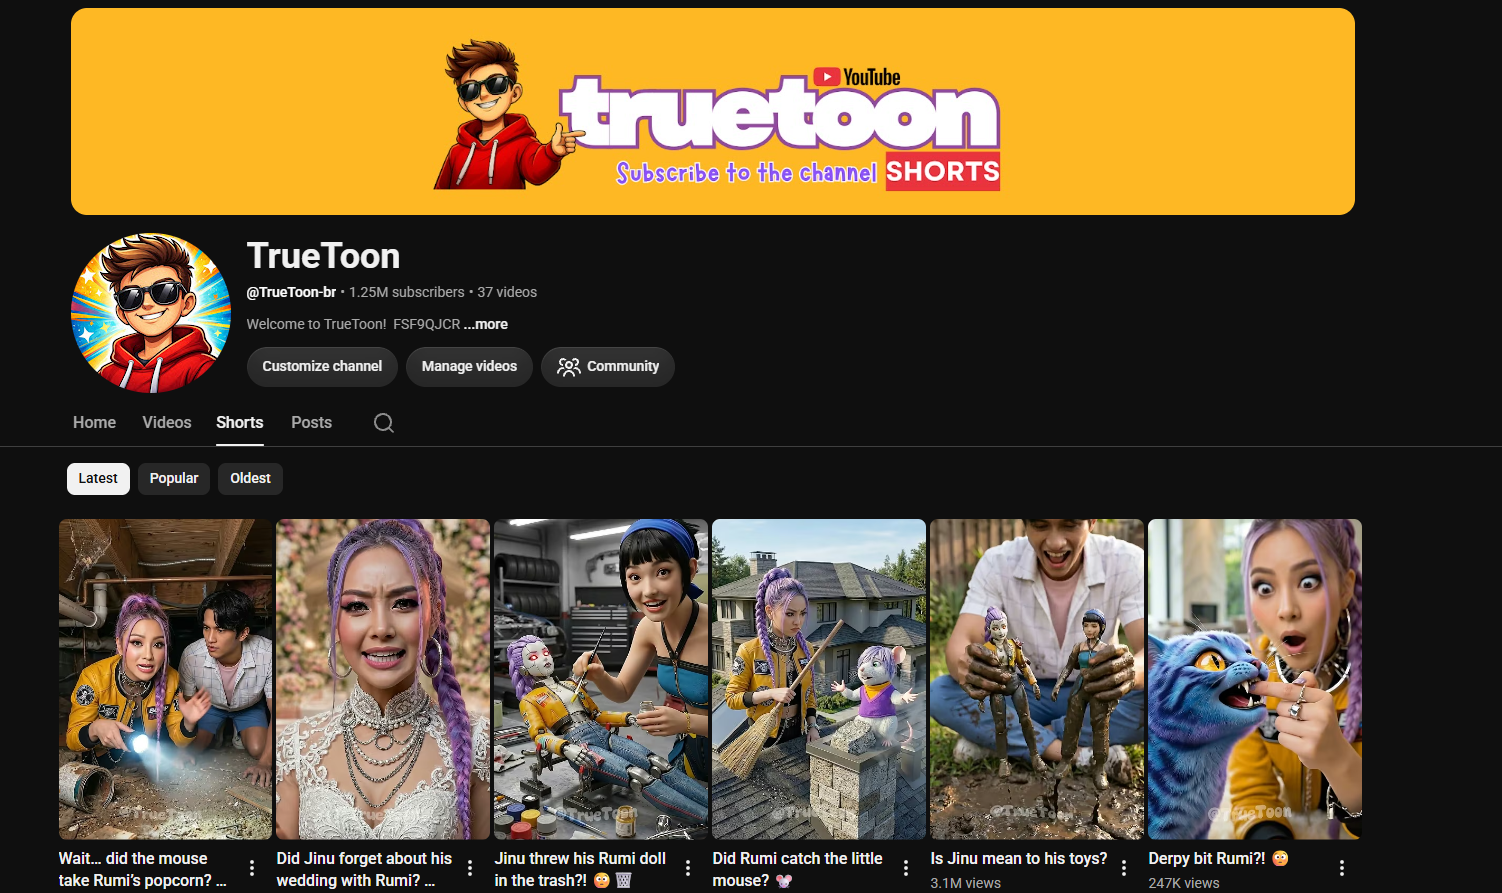Image resolution: width=1502 pixels, height=893 pixels.
Task: Play the rooftop mouse and broom thumbnail
Action: point(819,679)
